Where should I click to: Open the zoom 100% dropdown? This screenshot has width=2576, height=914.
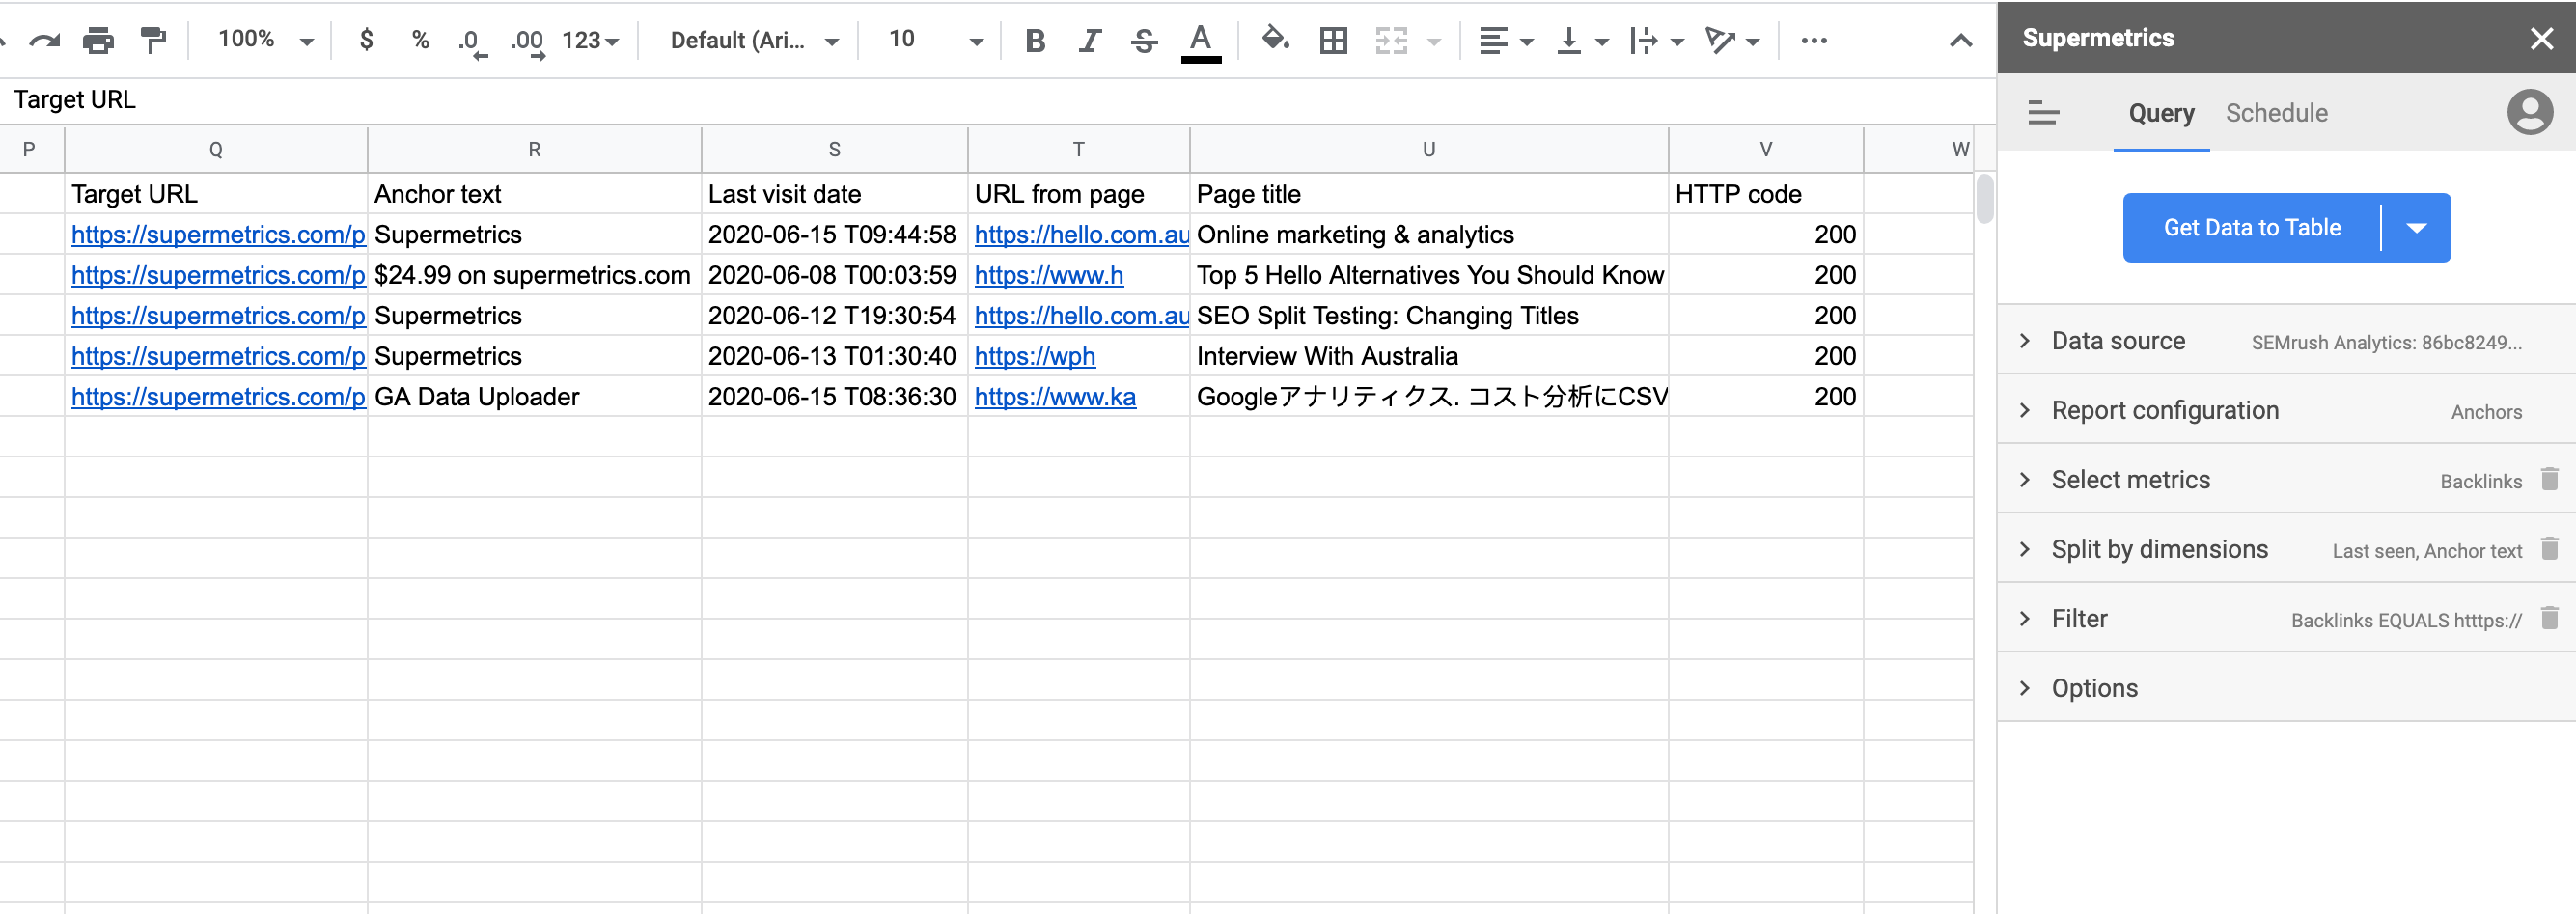pos(266,40)
